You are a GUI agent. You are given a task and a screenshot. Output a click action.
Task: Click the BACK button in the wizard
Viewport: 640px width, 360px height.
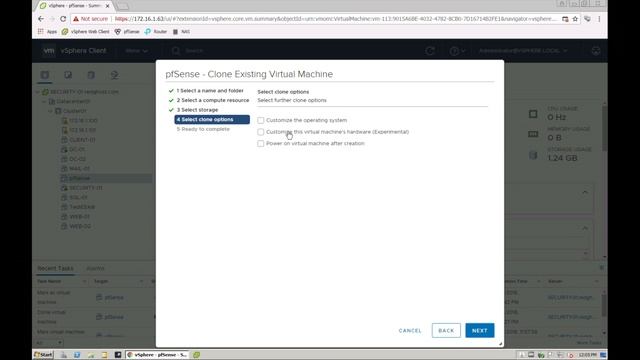click(x=446, y=331)
